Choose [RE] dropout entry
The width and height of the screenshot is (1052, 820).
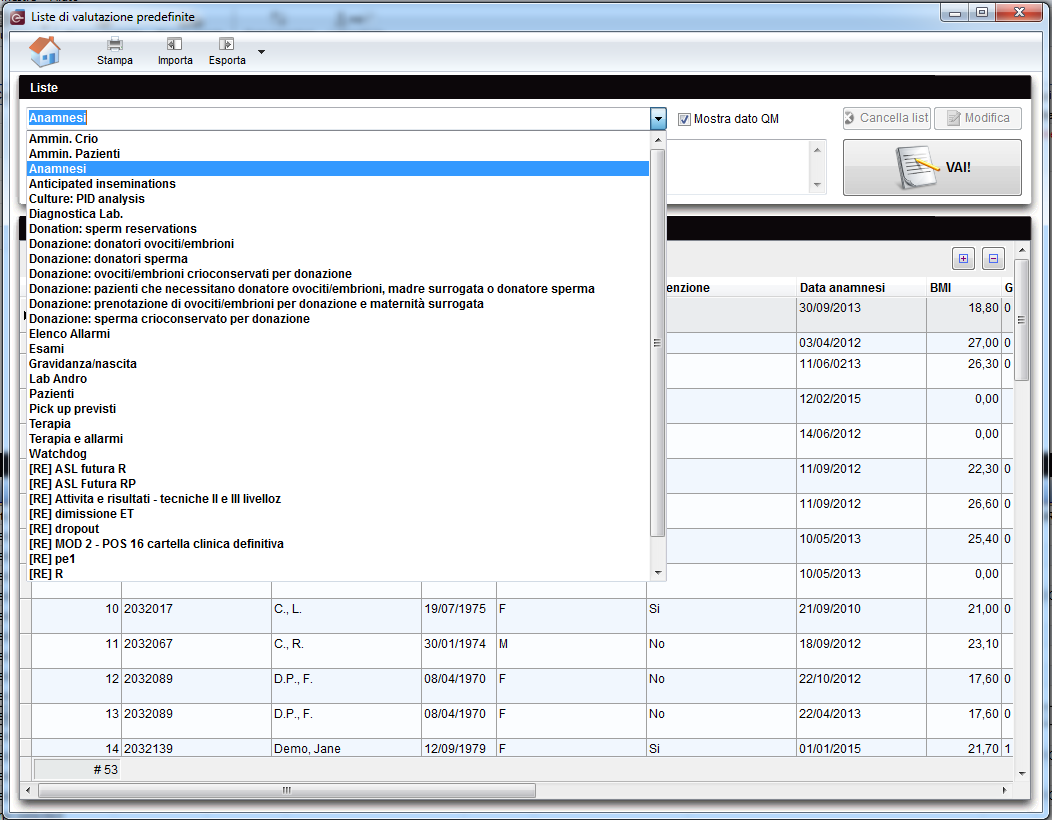[x=337, y=529]
